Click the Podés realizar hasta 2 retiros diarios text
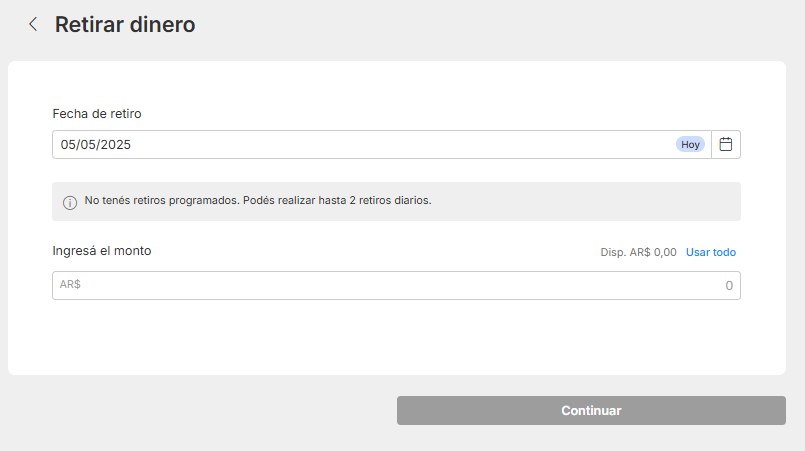The width and height of the screenshot is (805, 451). tap(338, 200)
